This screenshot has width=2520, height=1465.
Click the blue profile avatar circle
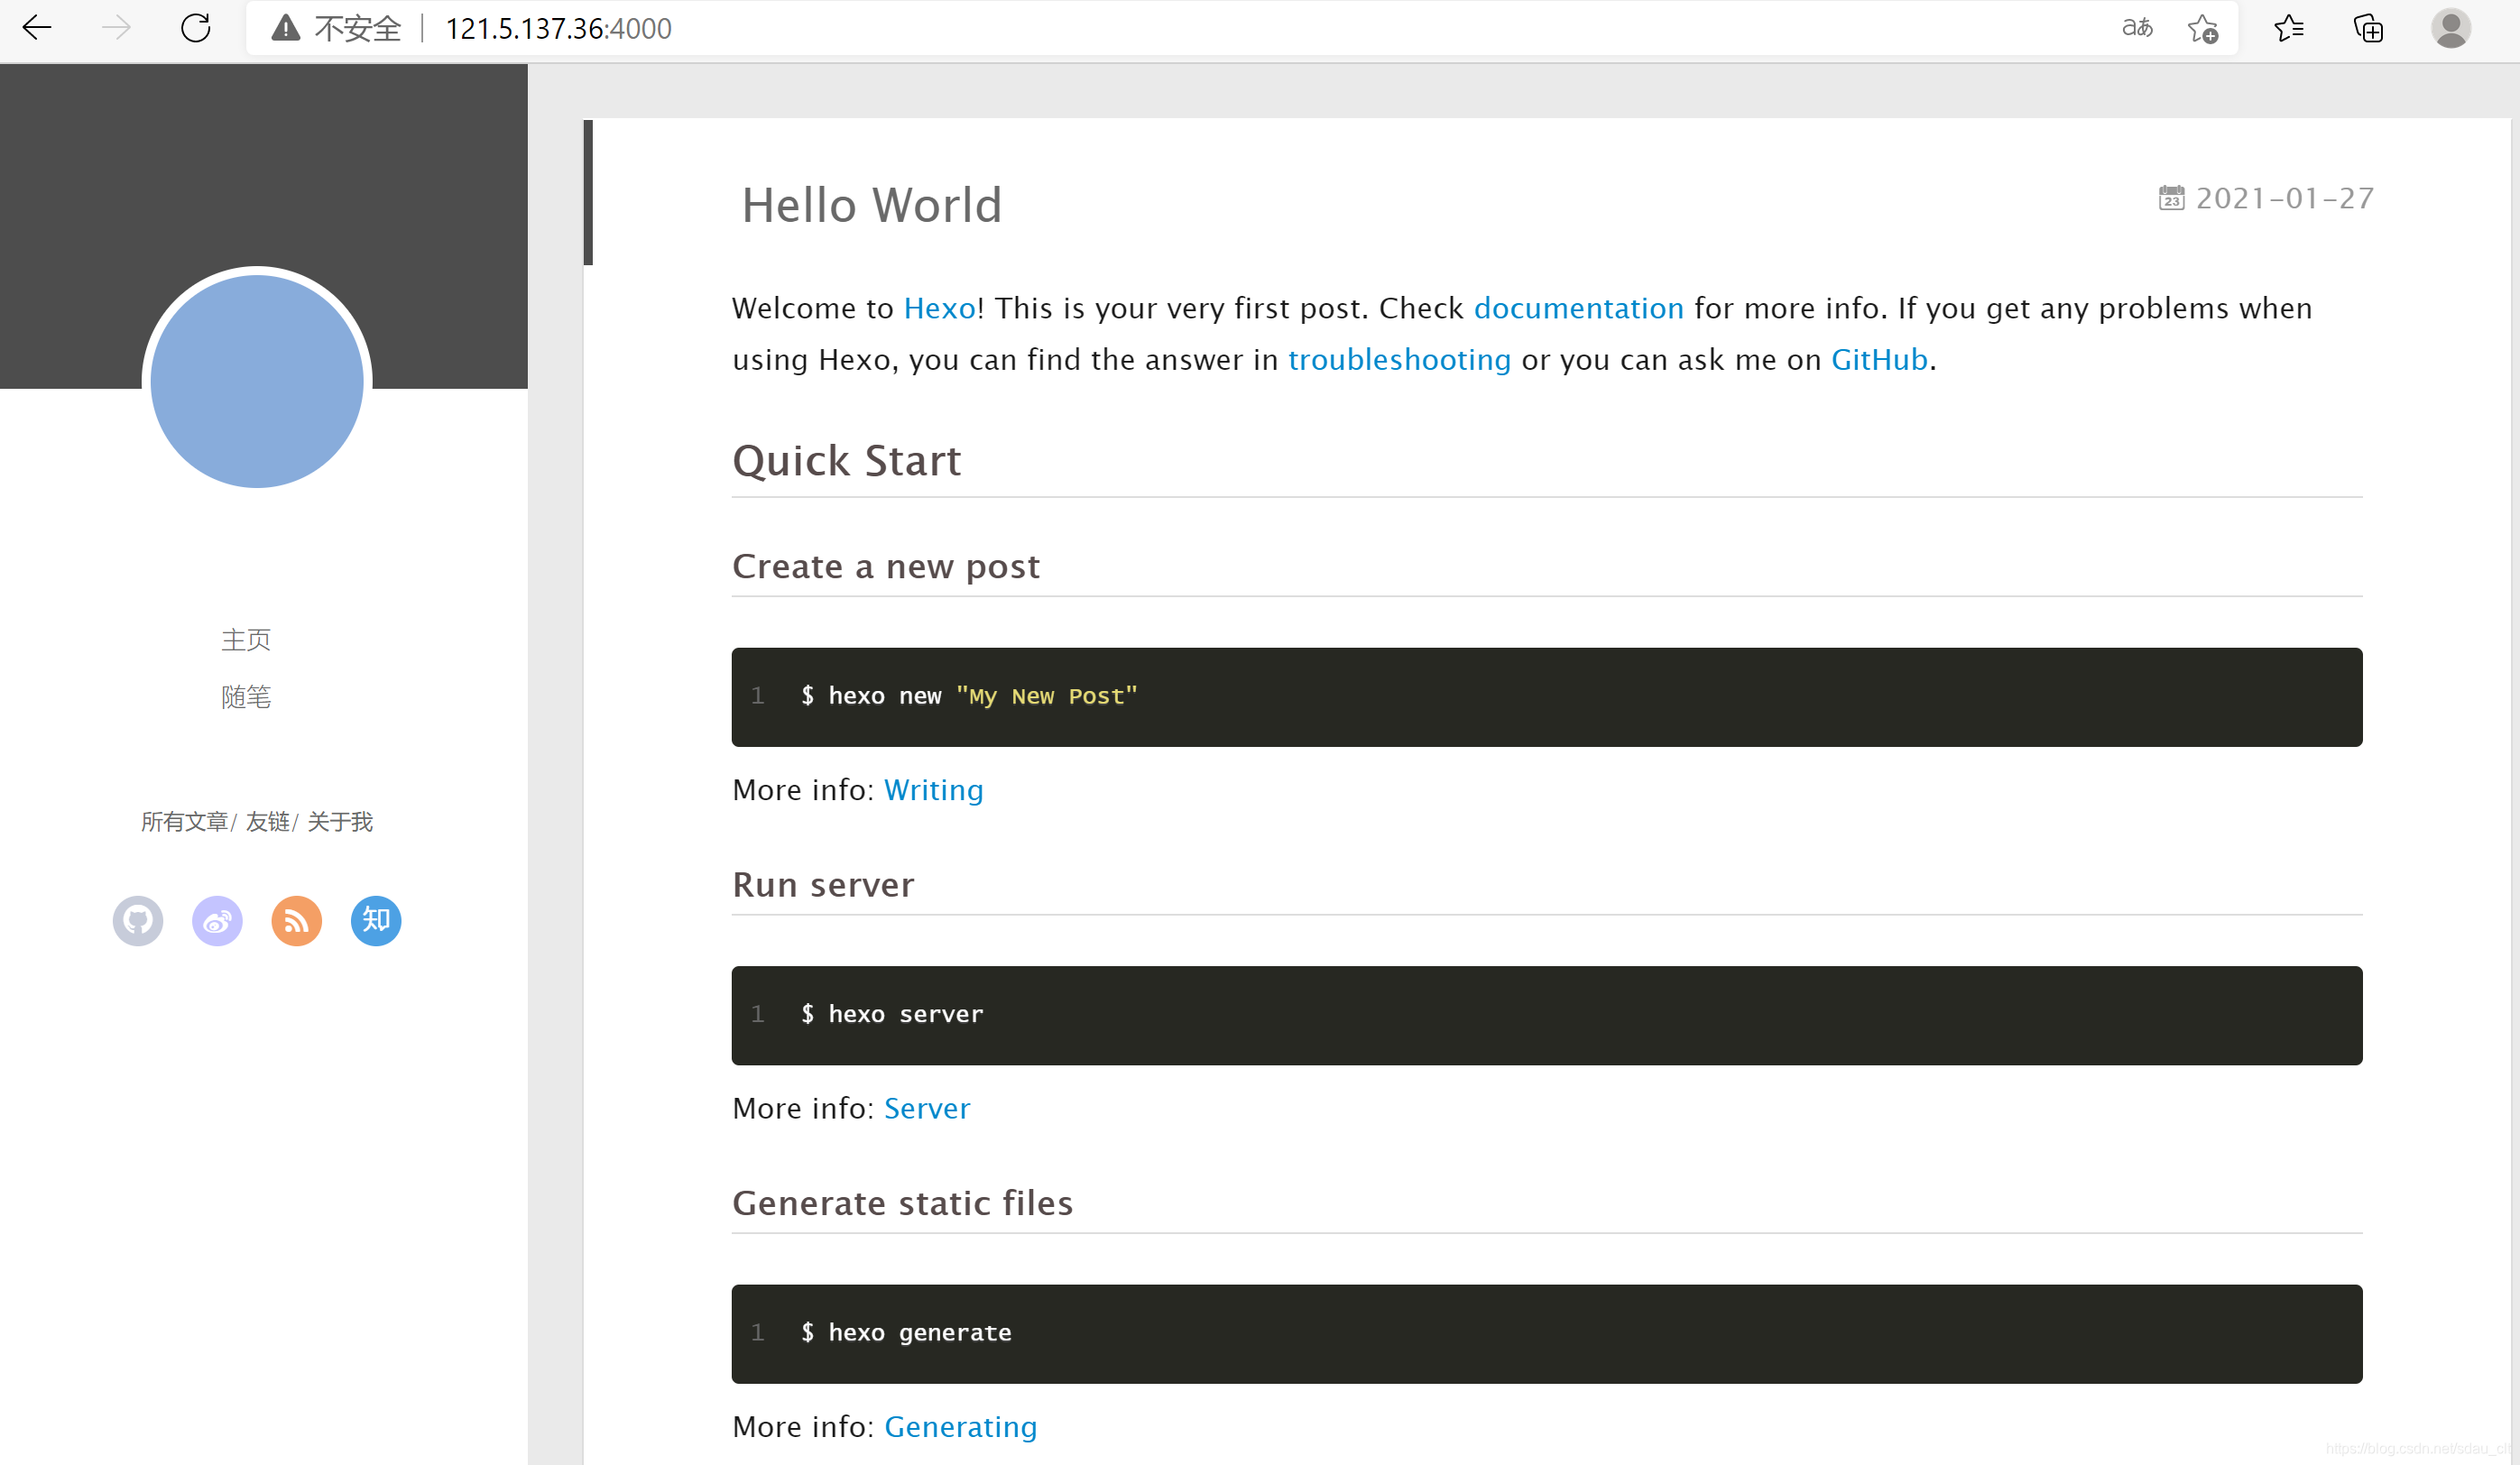click(x=257, y=381)
